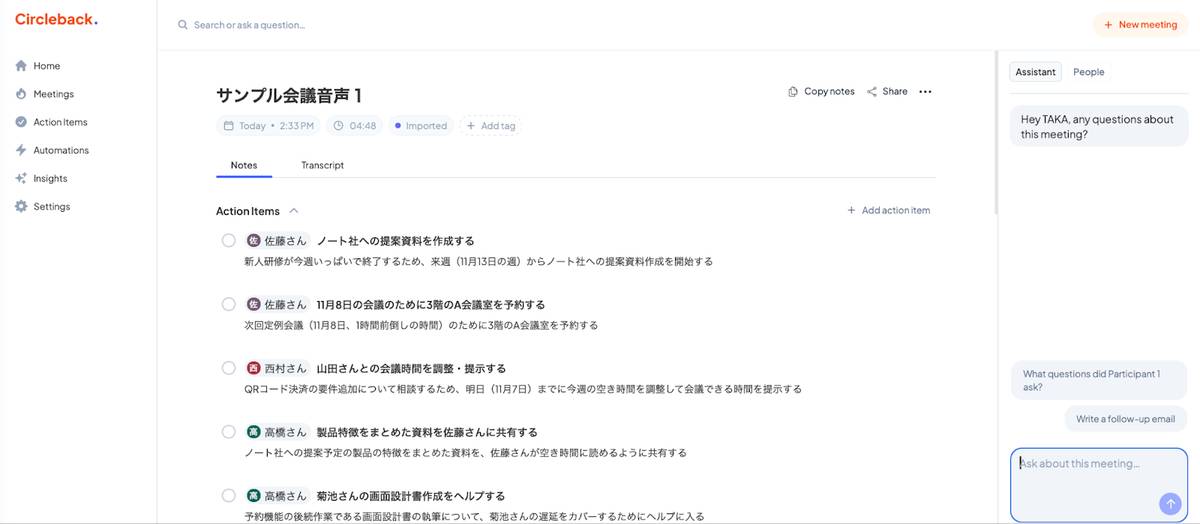Switch to the Transcript tab

[322, 165]
